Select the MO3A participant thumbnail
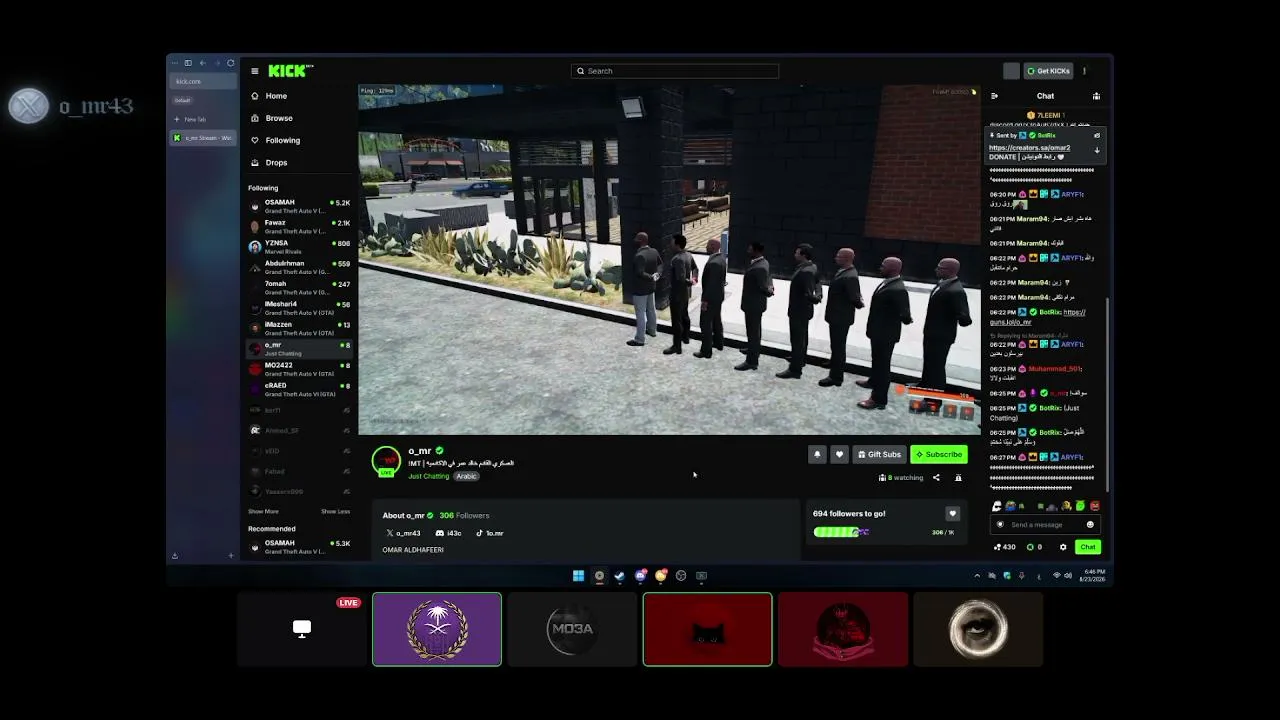Viewport: 1280px width, 720px height. pos(572,629)
